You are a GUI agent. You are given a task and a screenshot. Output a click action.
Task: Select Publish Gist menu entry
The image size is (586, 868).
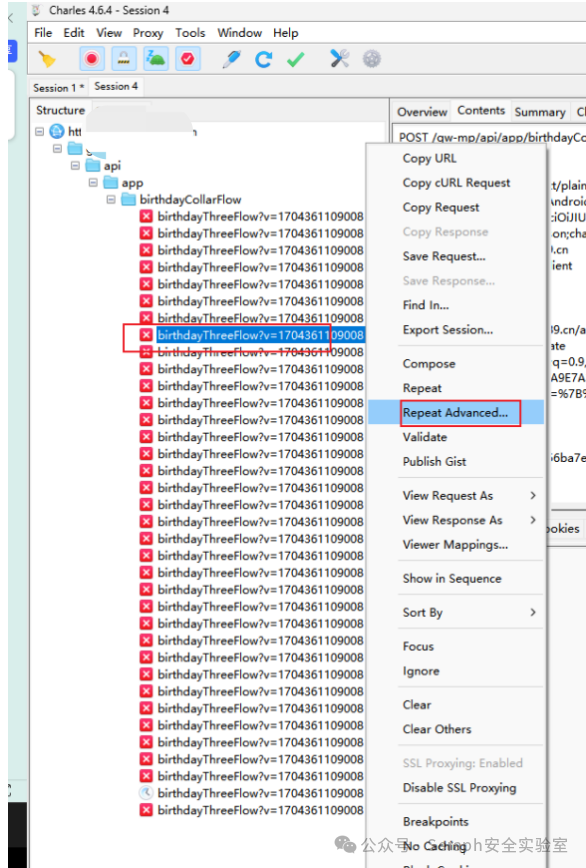(x=434, y=461)
